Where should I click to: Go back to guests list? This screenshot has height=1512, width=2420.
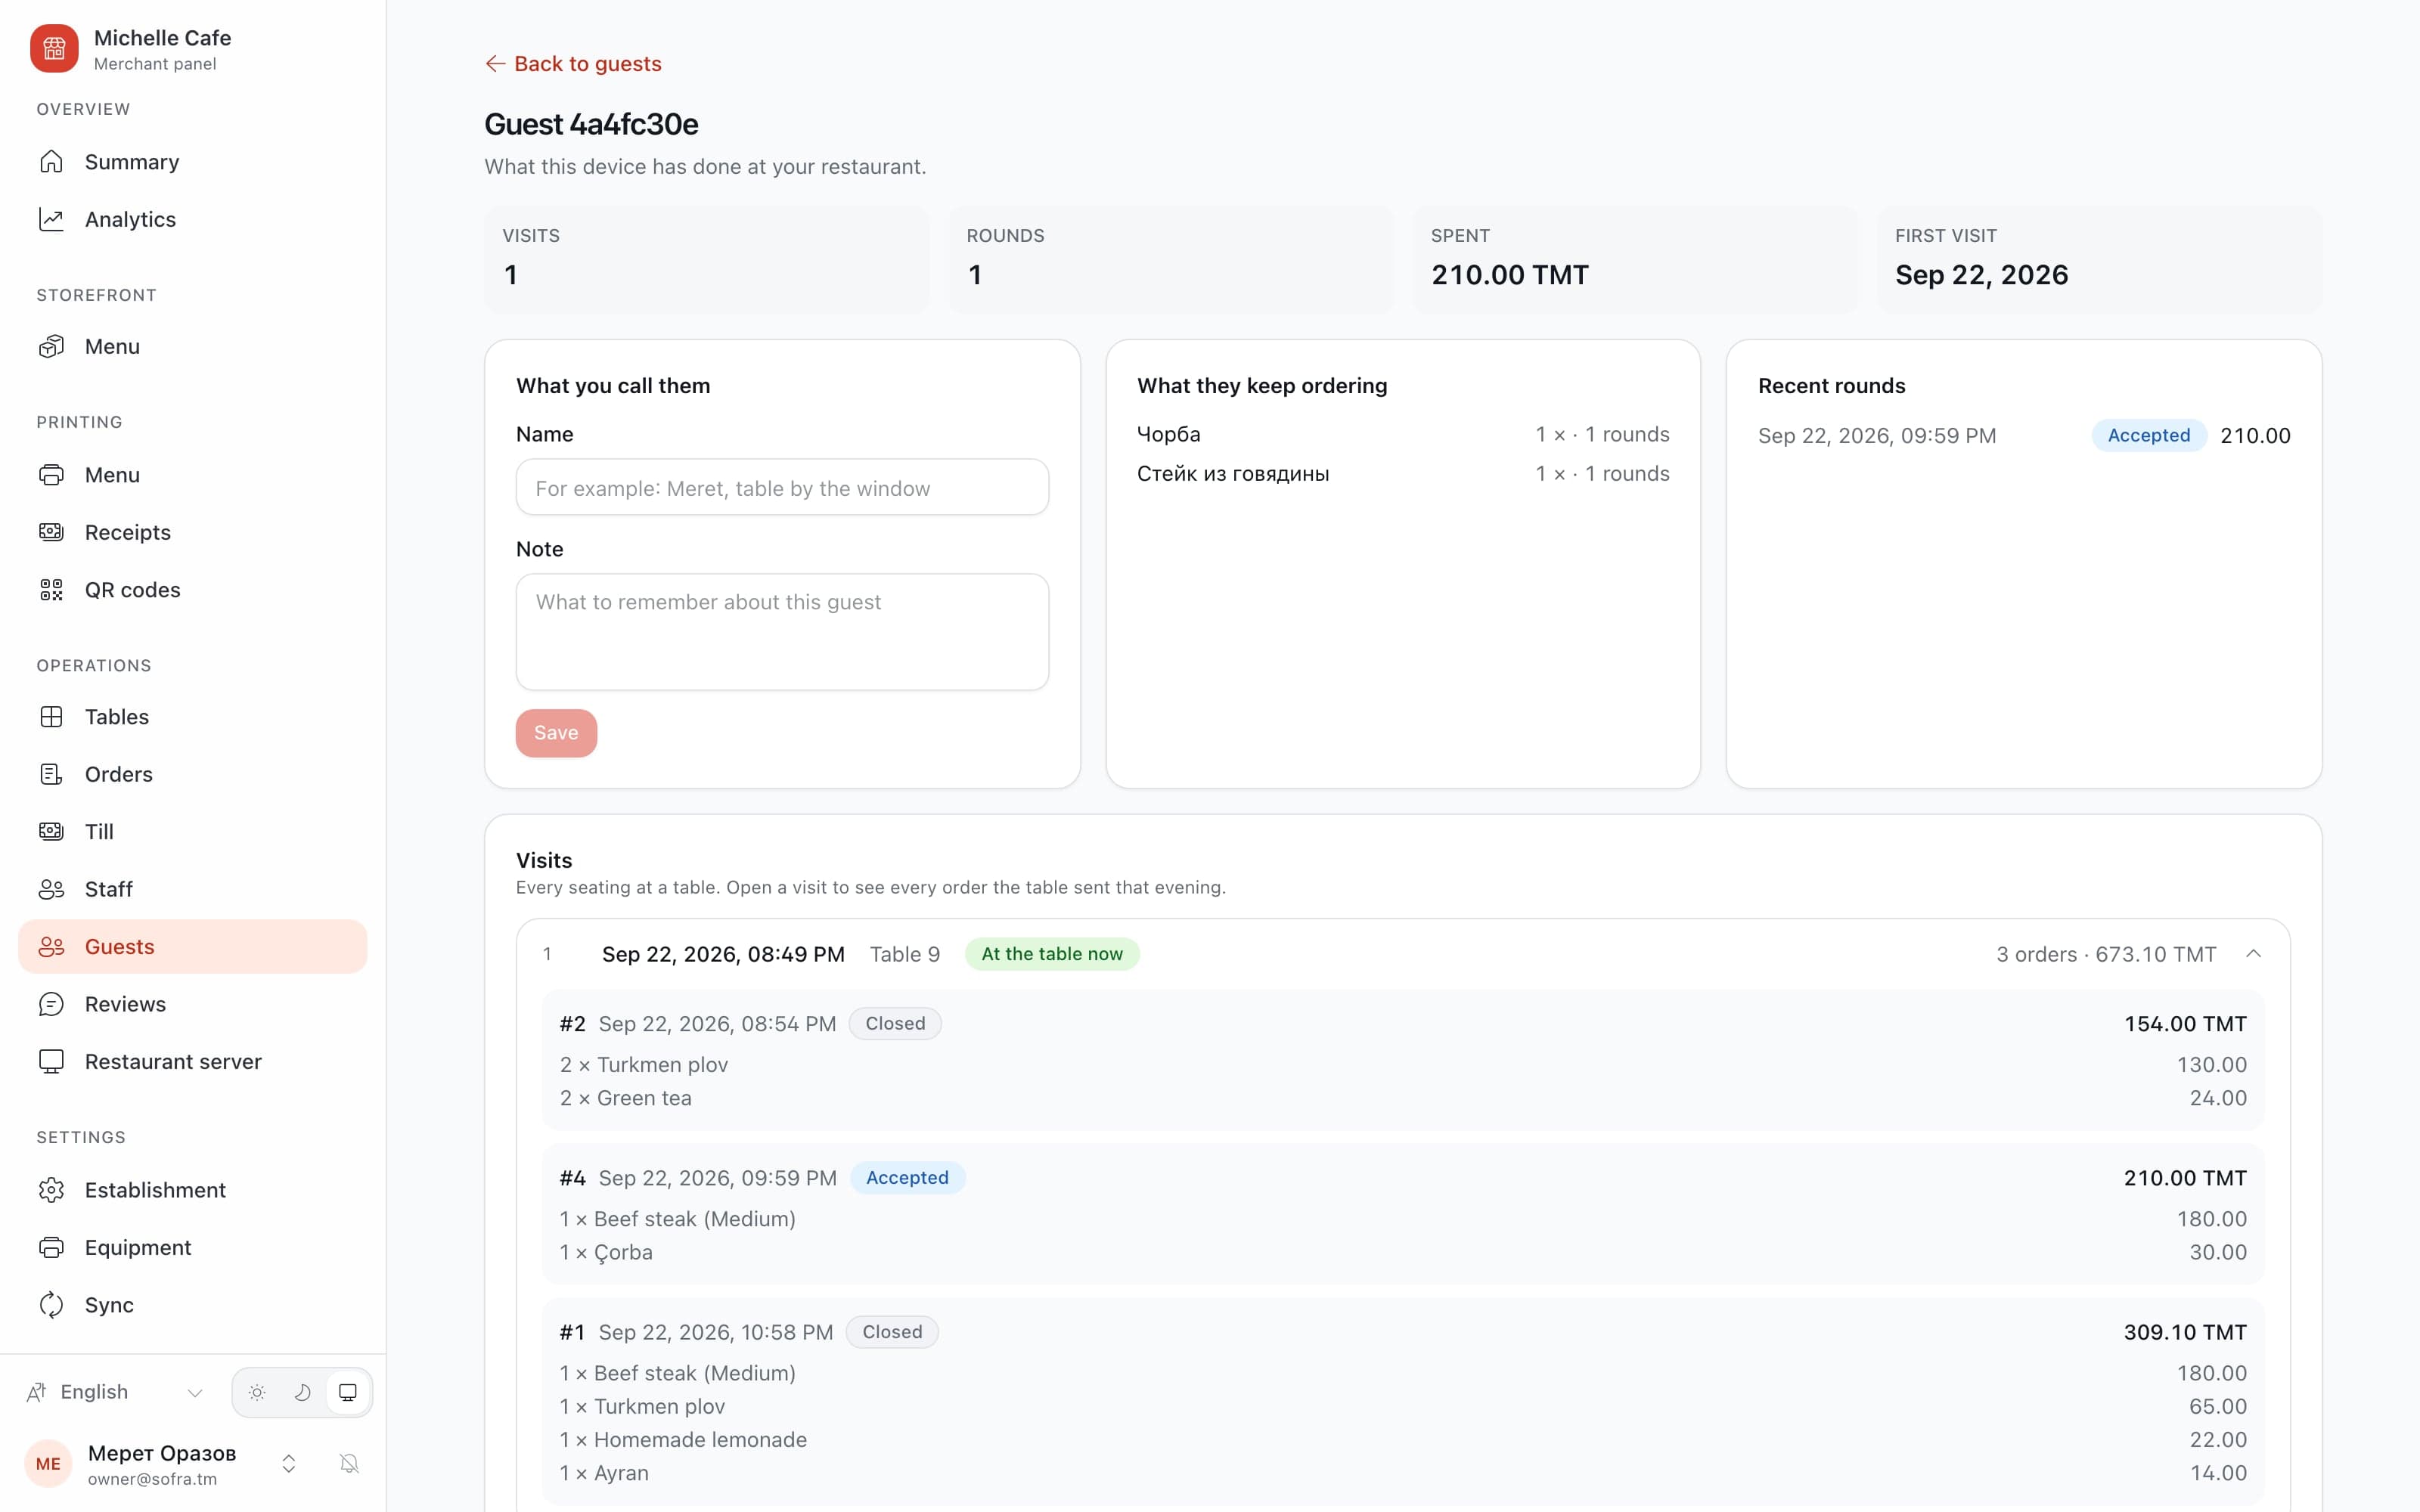(x=573, y=64)
